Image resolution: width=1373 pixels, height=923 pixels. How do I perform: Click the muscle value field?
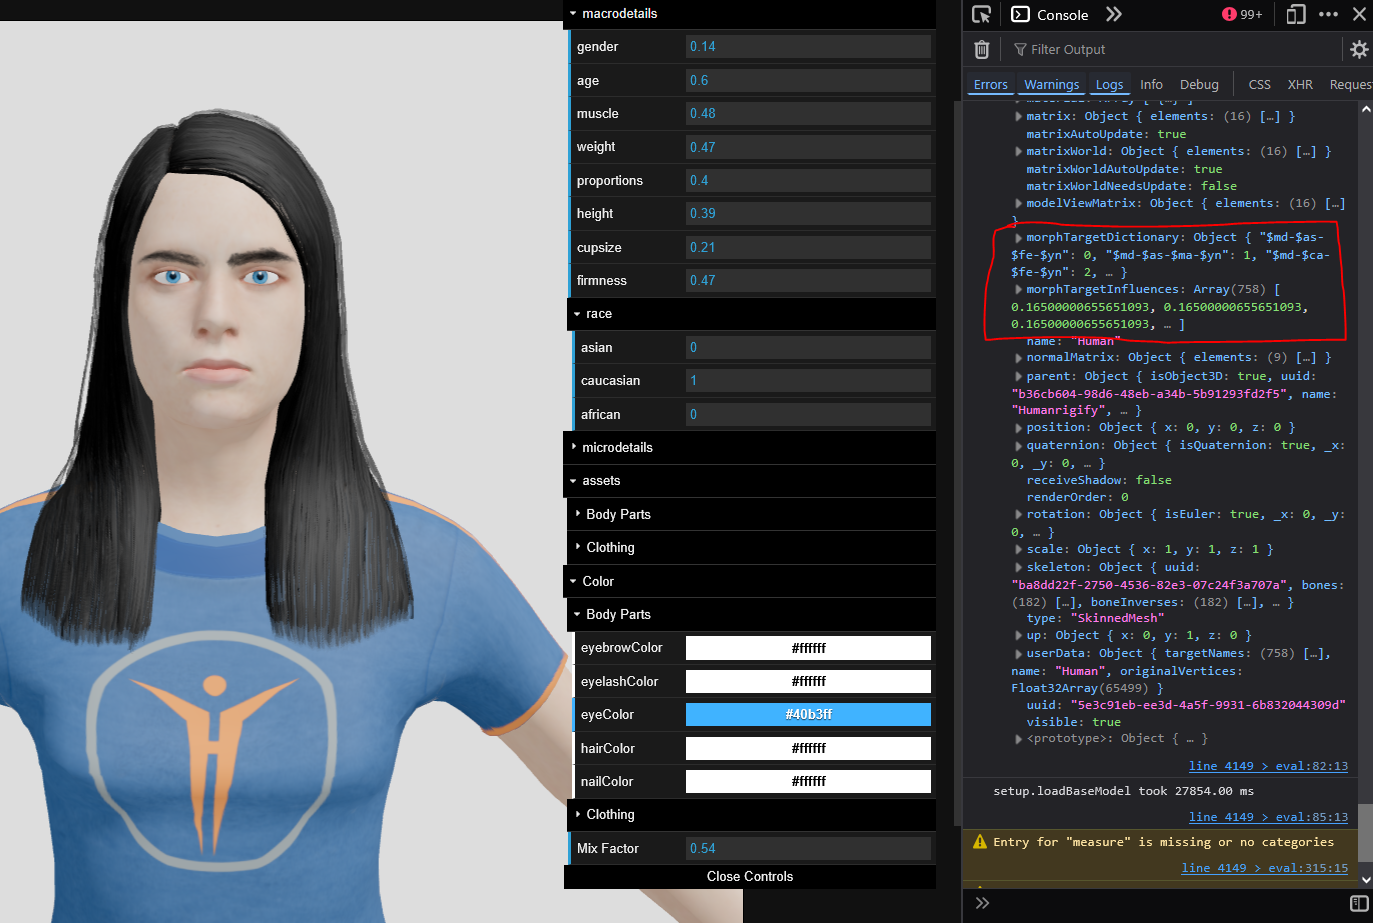pos(808,114)
